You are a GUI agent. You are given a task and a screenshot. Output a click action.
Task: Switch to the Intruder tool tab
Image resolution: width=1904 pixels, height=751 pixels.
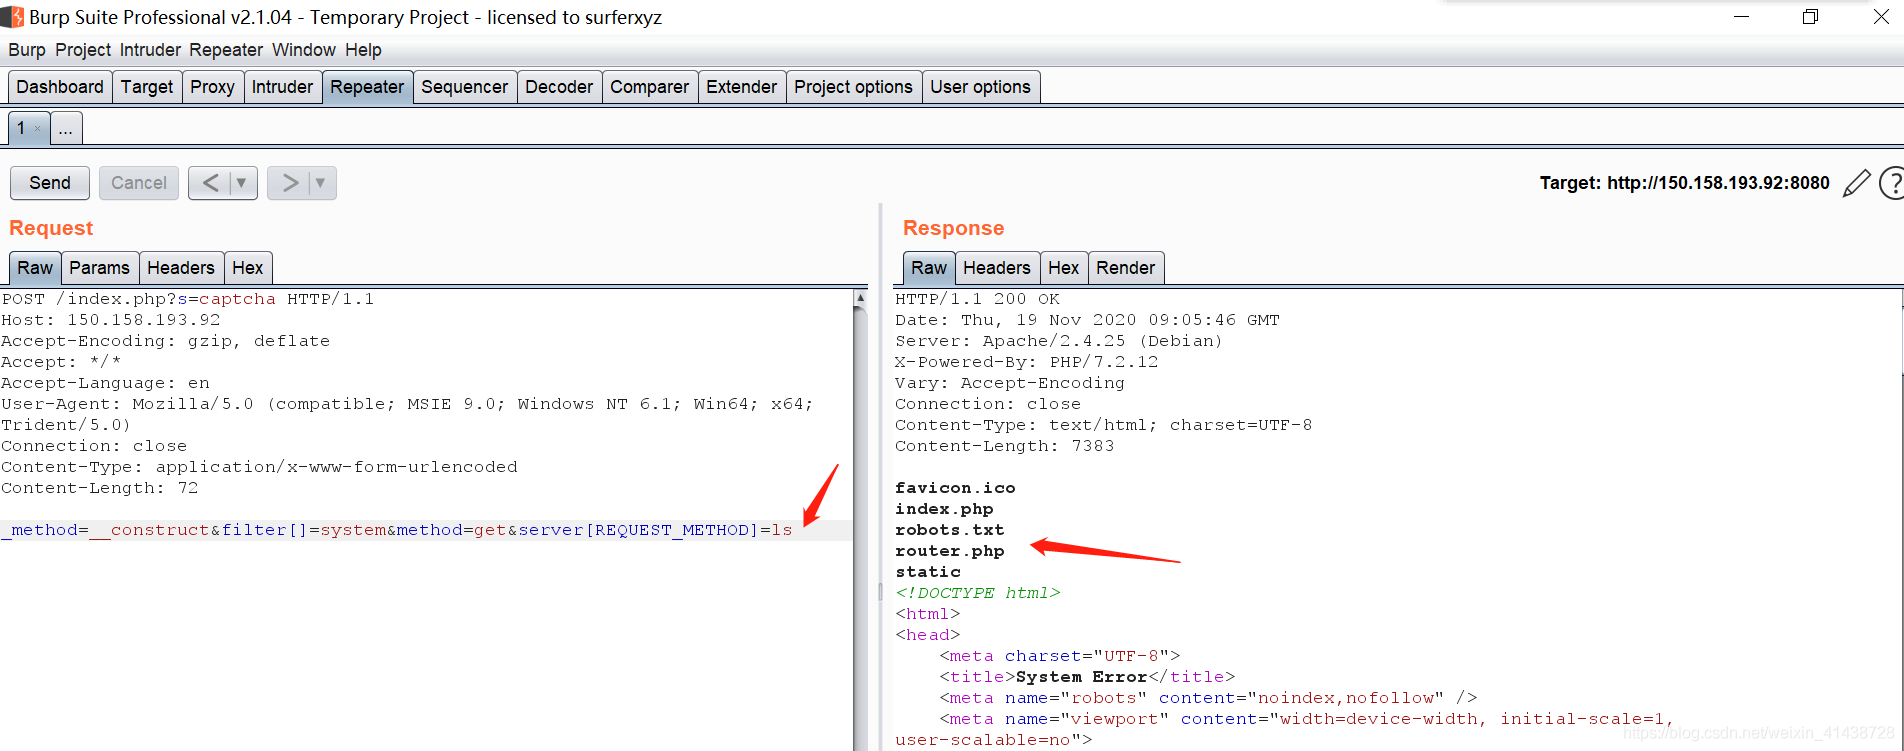(282, 87)
